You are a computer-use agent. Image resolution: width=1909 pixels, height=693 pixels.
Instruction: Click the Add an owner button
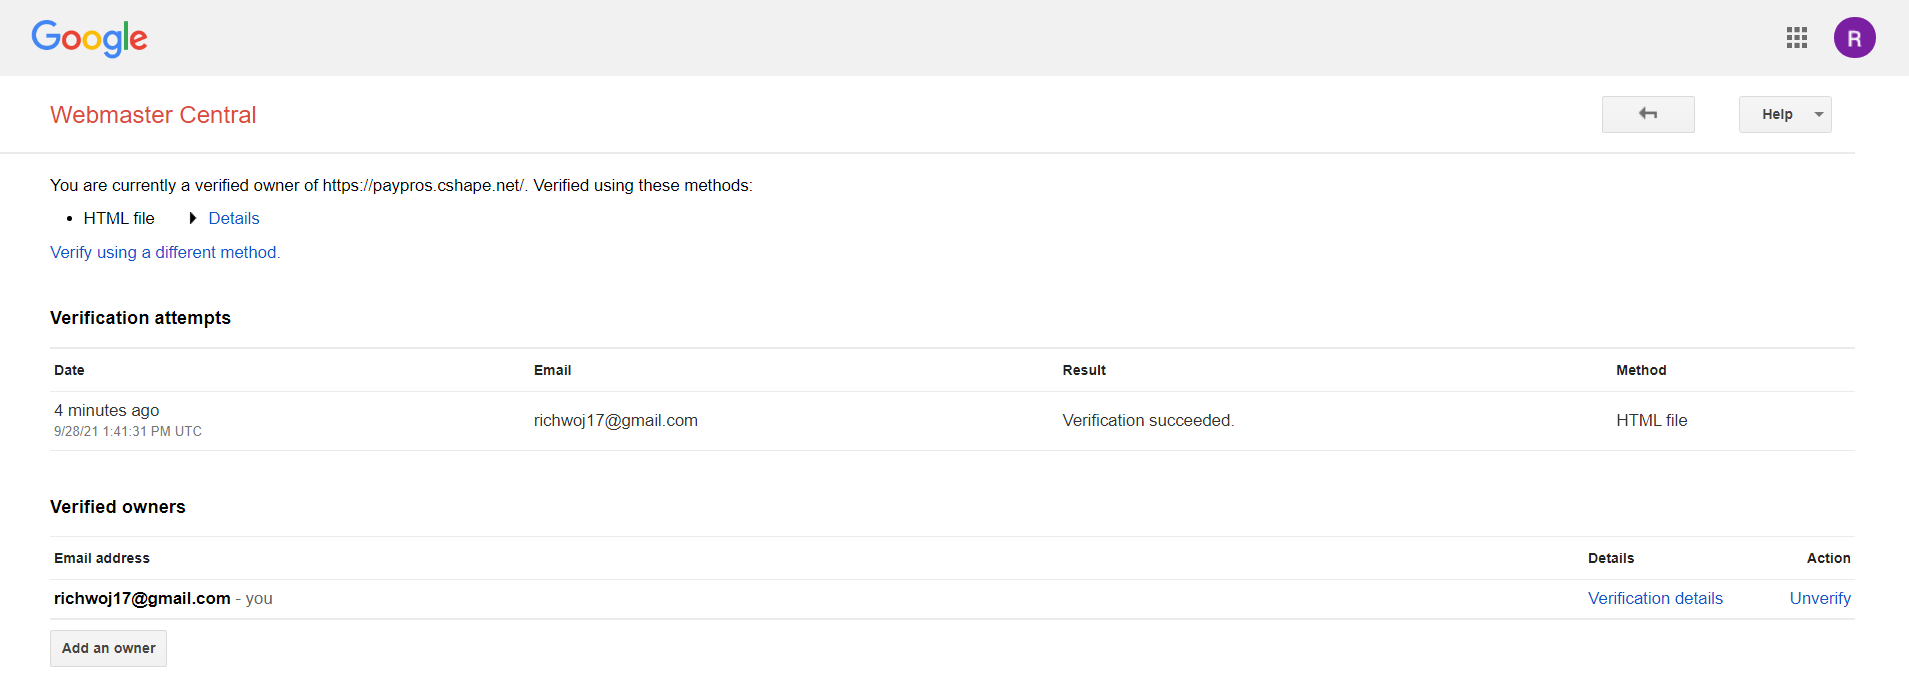(x=108, y=648)
